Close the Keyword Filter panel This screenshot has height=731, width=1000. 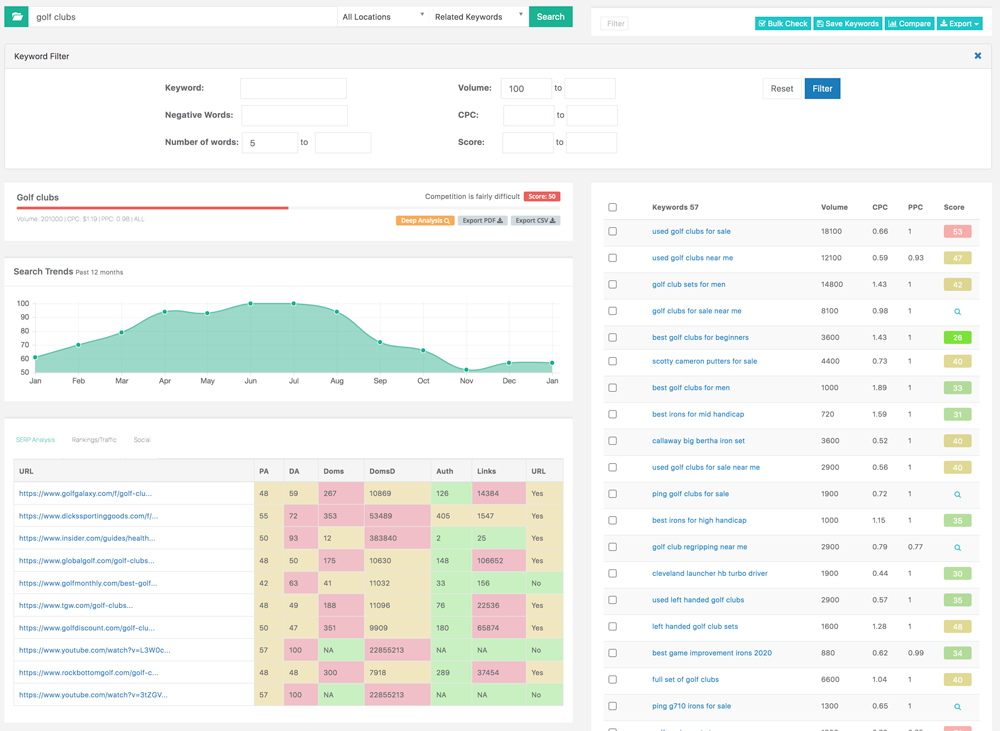(x=977, y=56)
